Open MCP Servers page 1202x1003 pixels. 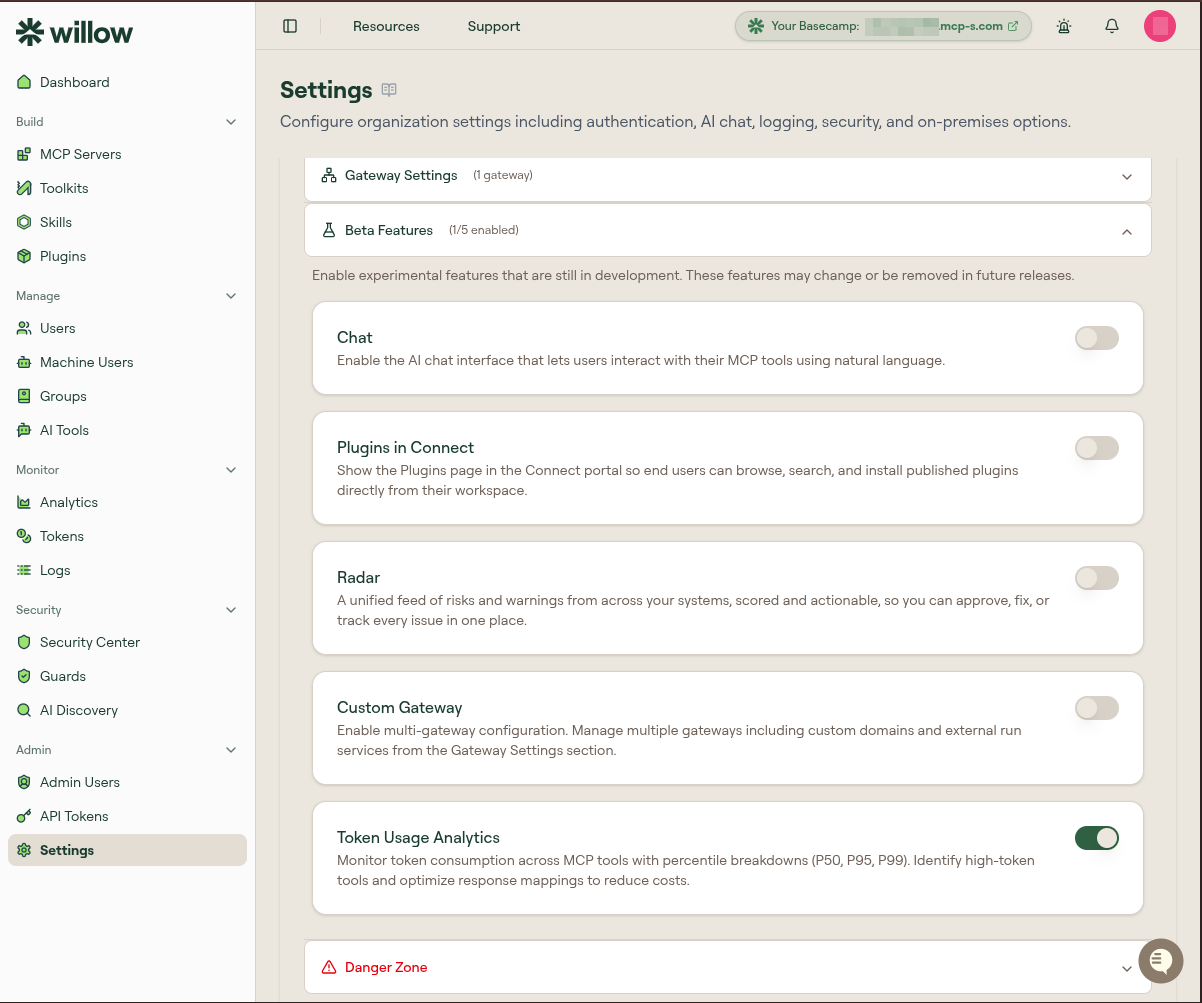pyautogui.click(x=127, y=154)
